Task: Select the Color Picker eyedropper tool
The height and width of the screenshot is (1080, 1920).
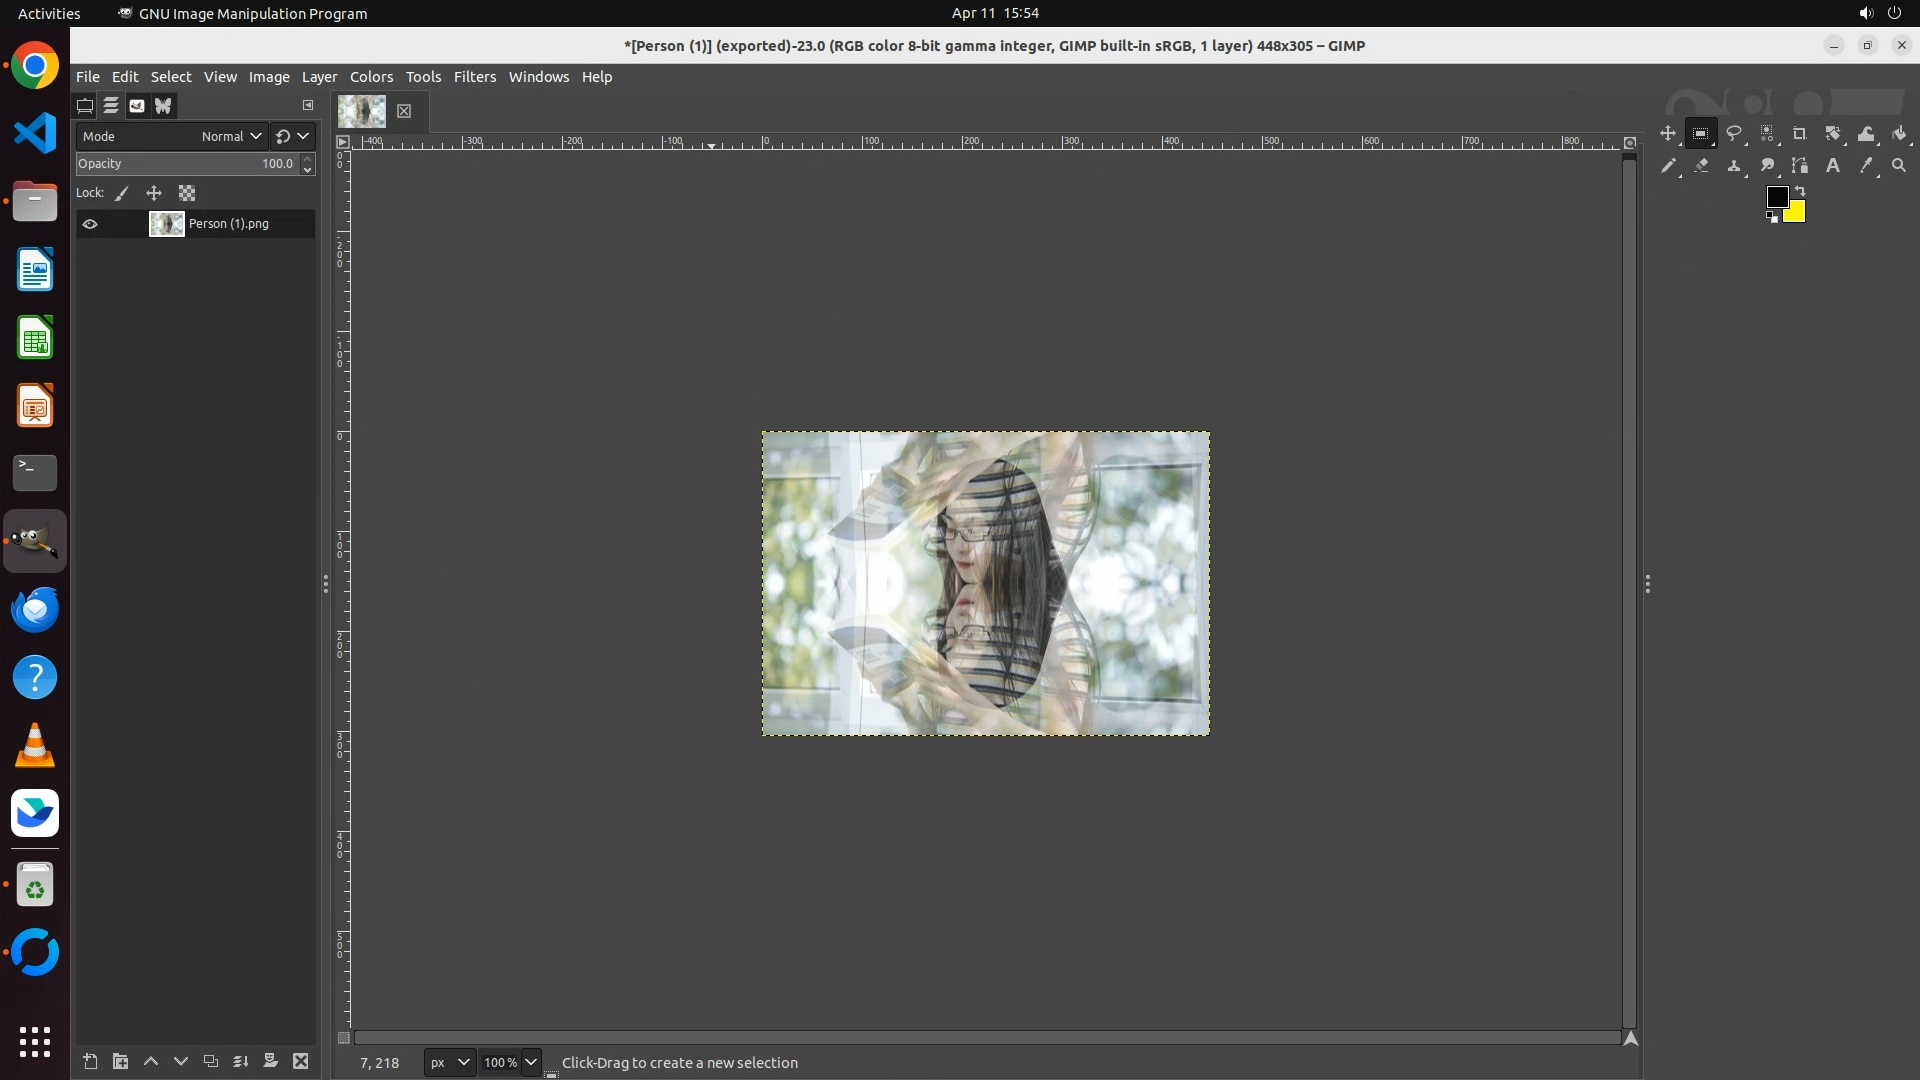Action: (x=1866, y=166)
